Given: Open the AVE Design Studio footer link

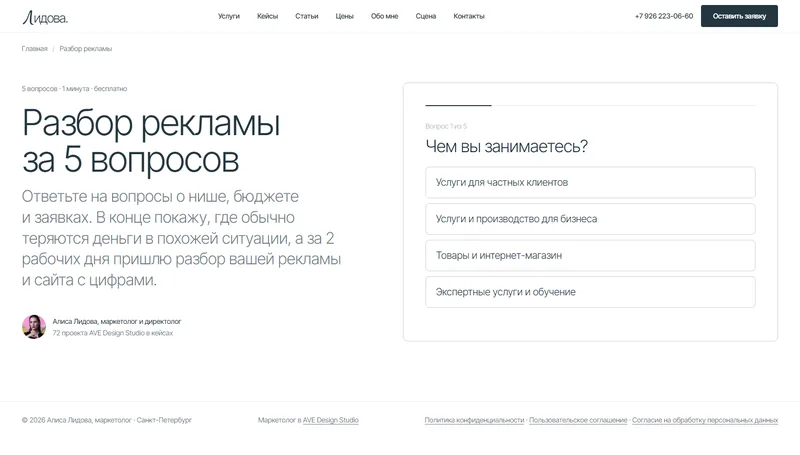Looking at the screenshot, I should point(331,420).
